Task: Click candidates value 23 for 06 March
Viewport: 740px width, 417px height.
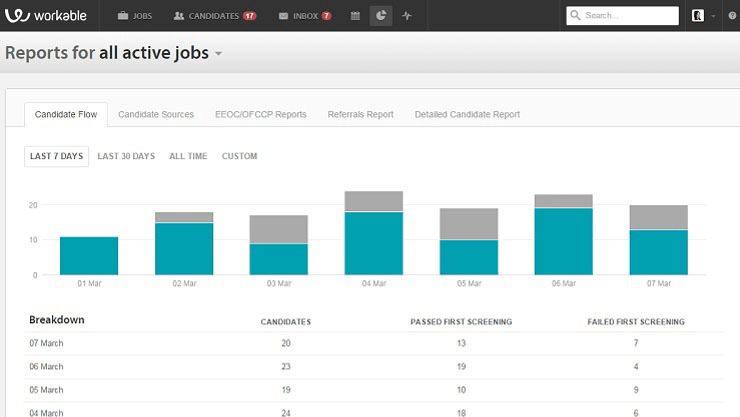Action: point(286,367)
